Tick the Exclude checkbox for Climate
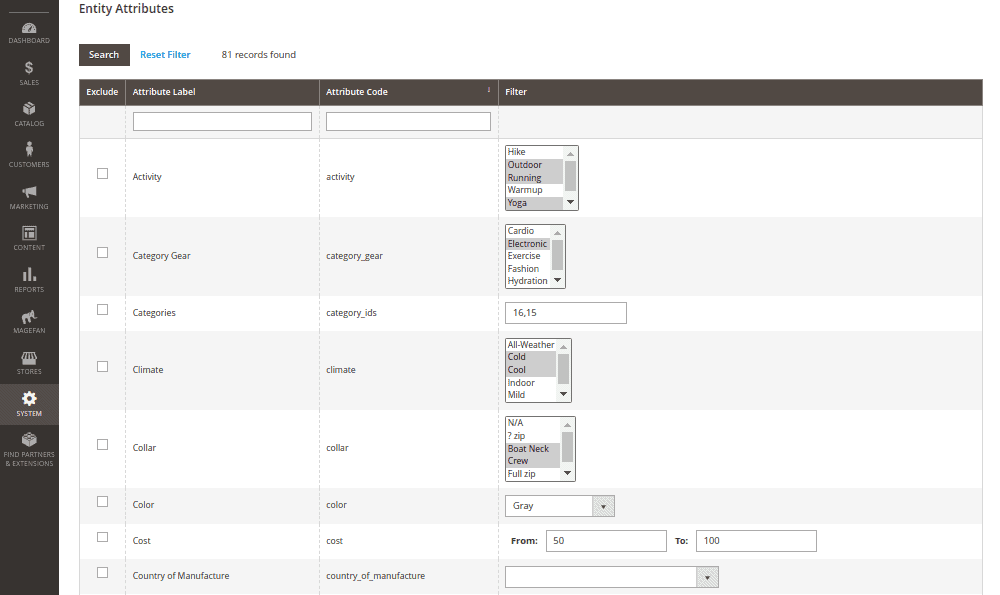This screenshot has height=595, width=1000. pyautogui.click(x=102, y=367)
